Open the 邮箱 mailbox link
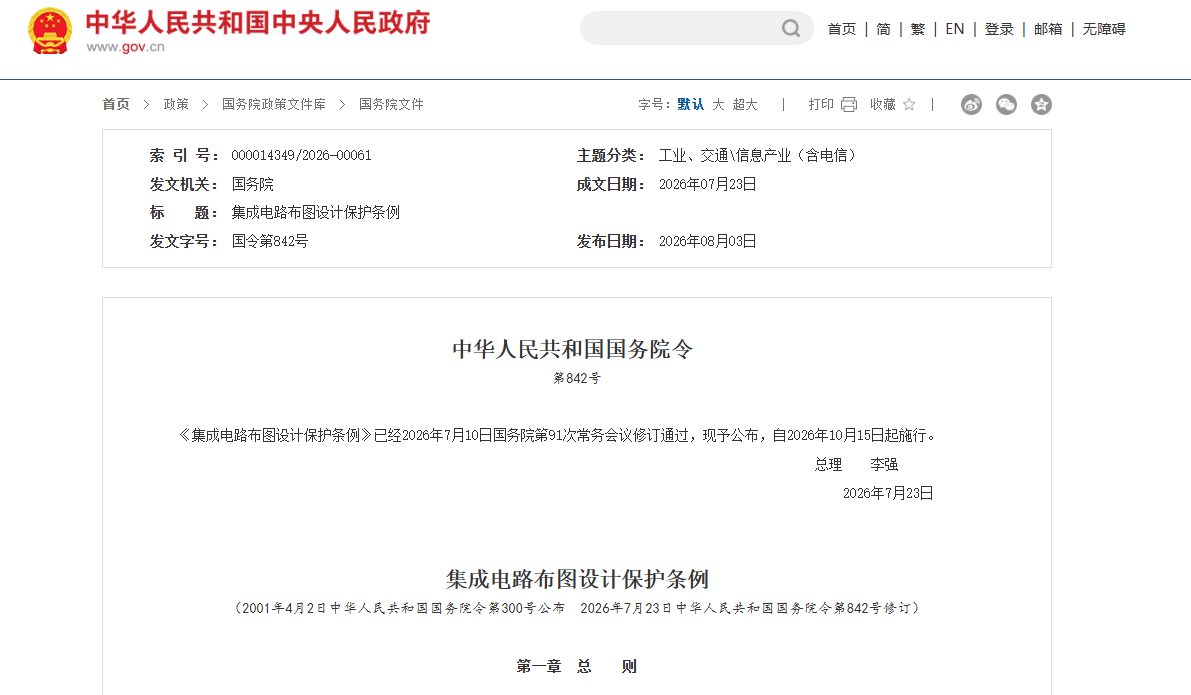The height and width of the screenshot is (695, 1191). point(1048,29)
